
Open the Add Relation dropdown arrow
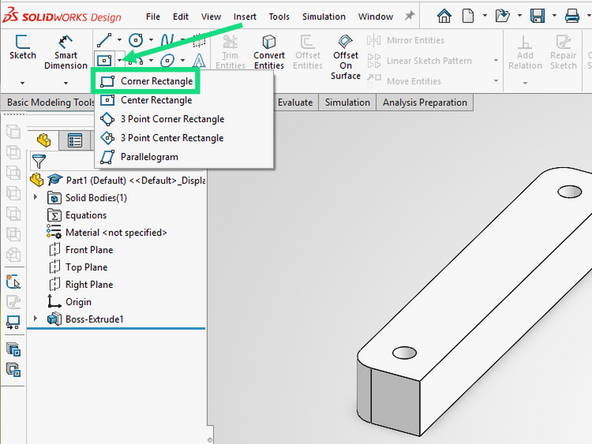pyautogui.click(x=525, y=83)
